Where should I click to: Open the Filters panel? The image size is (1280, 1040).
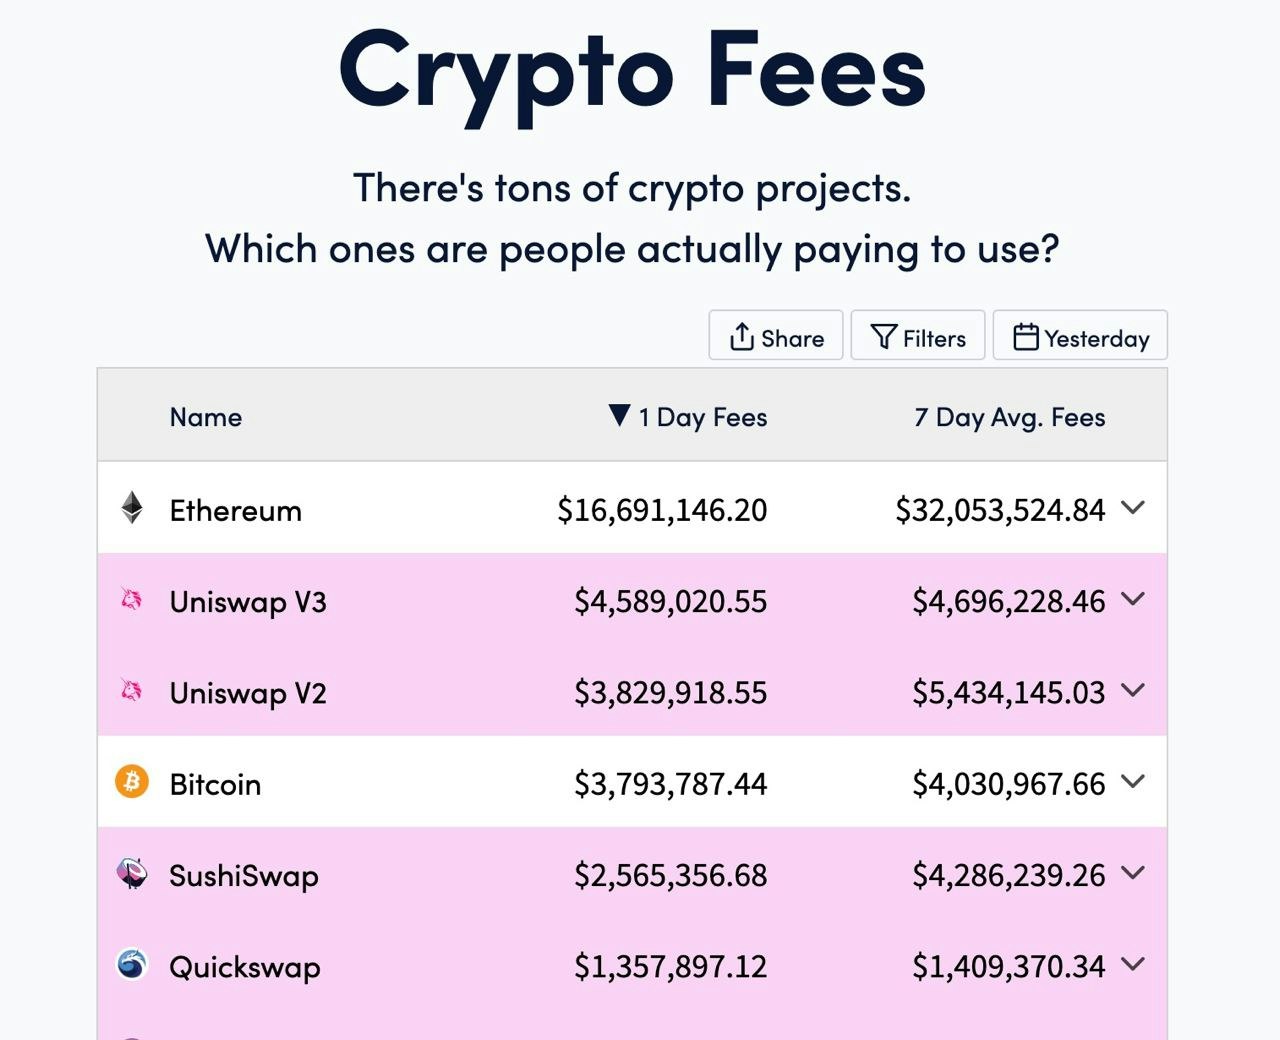(x=917, y=336)
